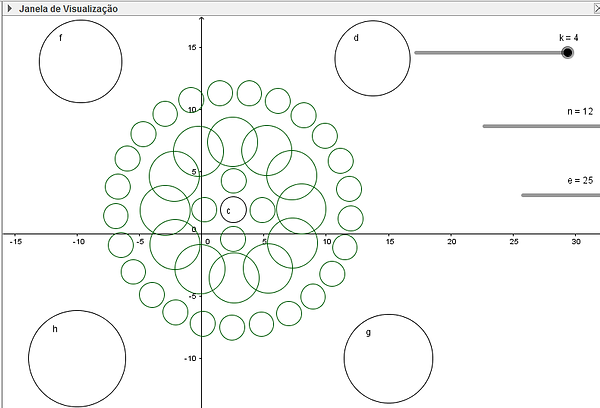Select circle h in the graphics view
This screenshot has width=600, height=408.
click(77, 359)
